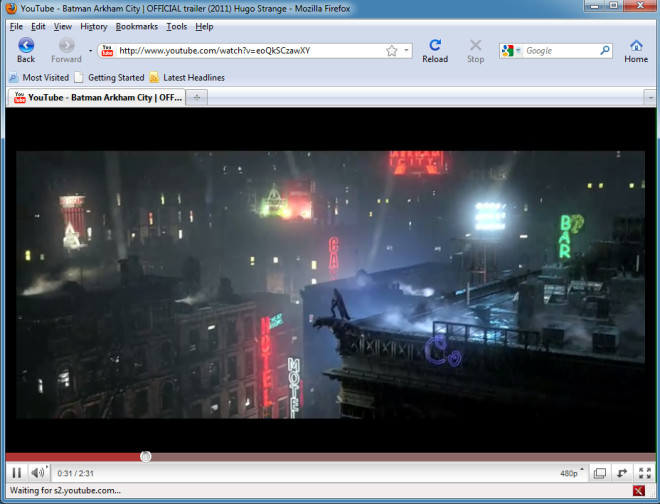Open the History menu
Viewport: 660px width, 504px height.
[93, 27]
